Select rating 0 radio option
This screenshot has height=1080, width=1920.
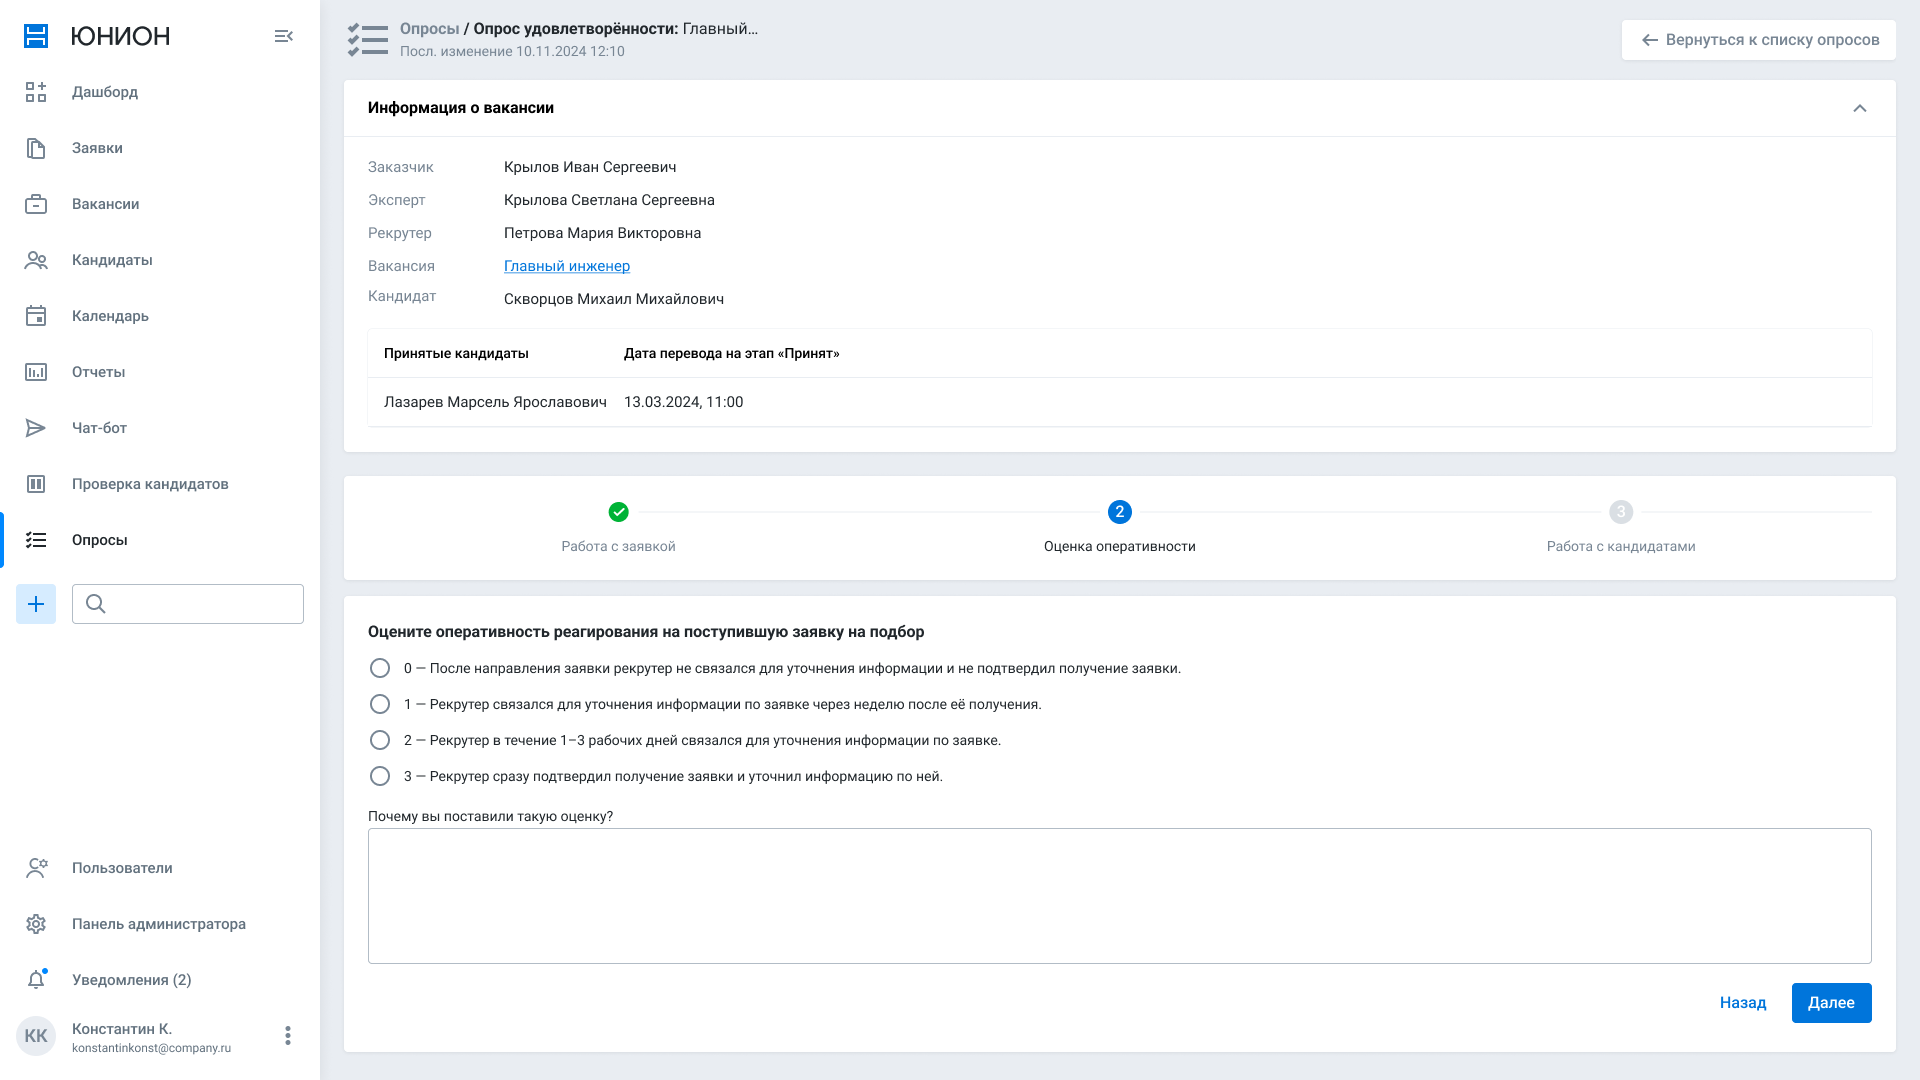tap(380, 668)
